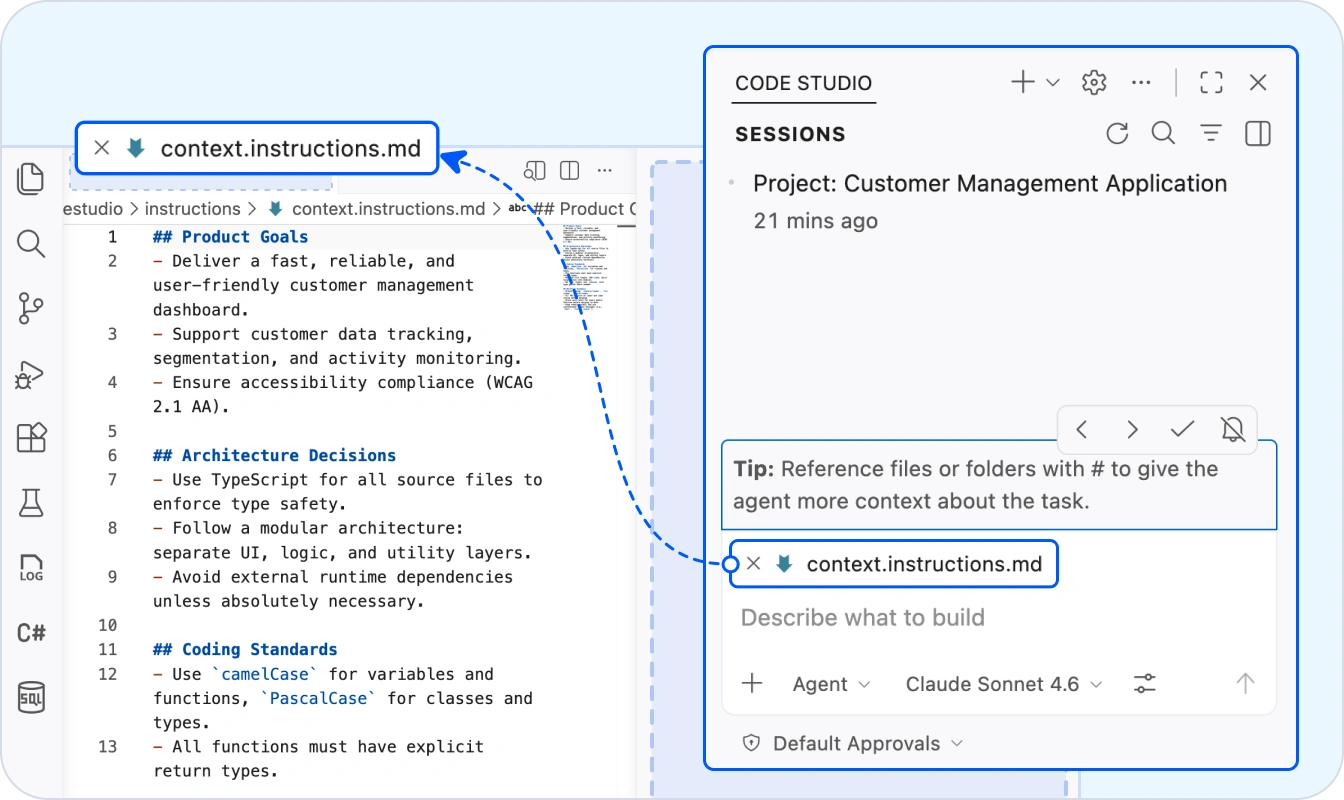
Task: Click line number 5 in the gutter
Action: [113, 431]
